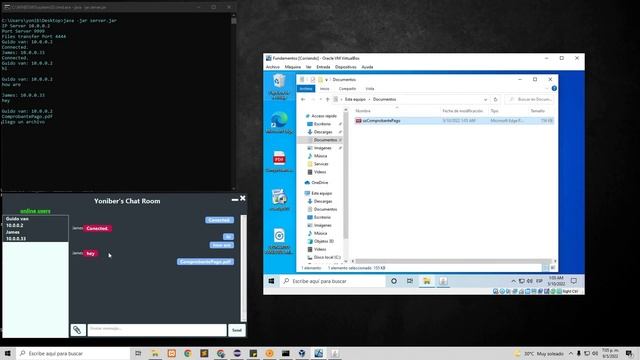This screenshot has height=360, width=640.
Task: Click VM Cortana circle icon
Action: click(x=394, y=281)
